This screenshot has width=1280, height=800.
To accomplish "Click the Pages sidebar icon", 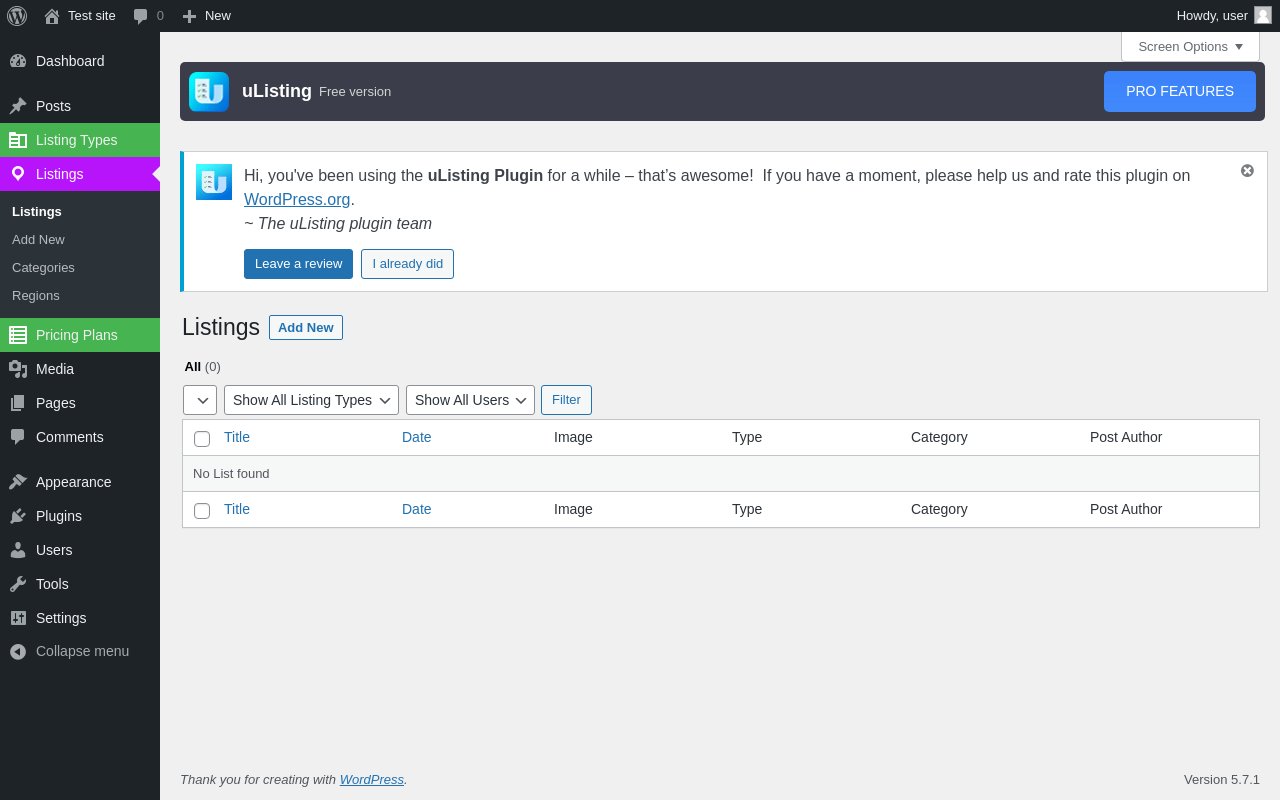I will (x=18, y=403).
